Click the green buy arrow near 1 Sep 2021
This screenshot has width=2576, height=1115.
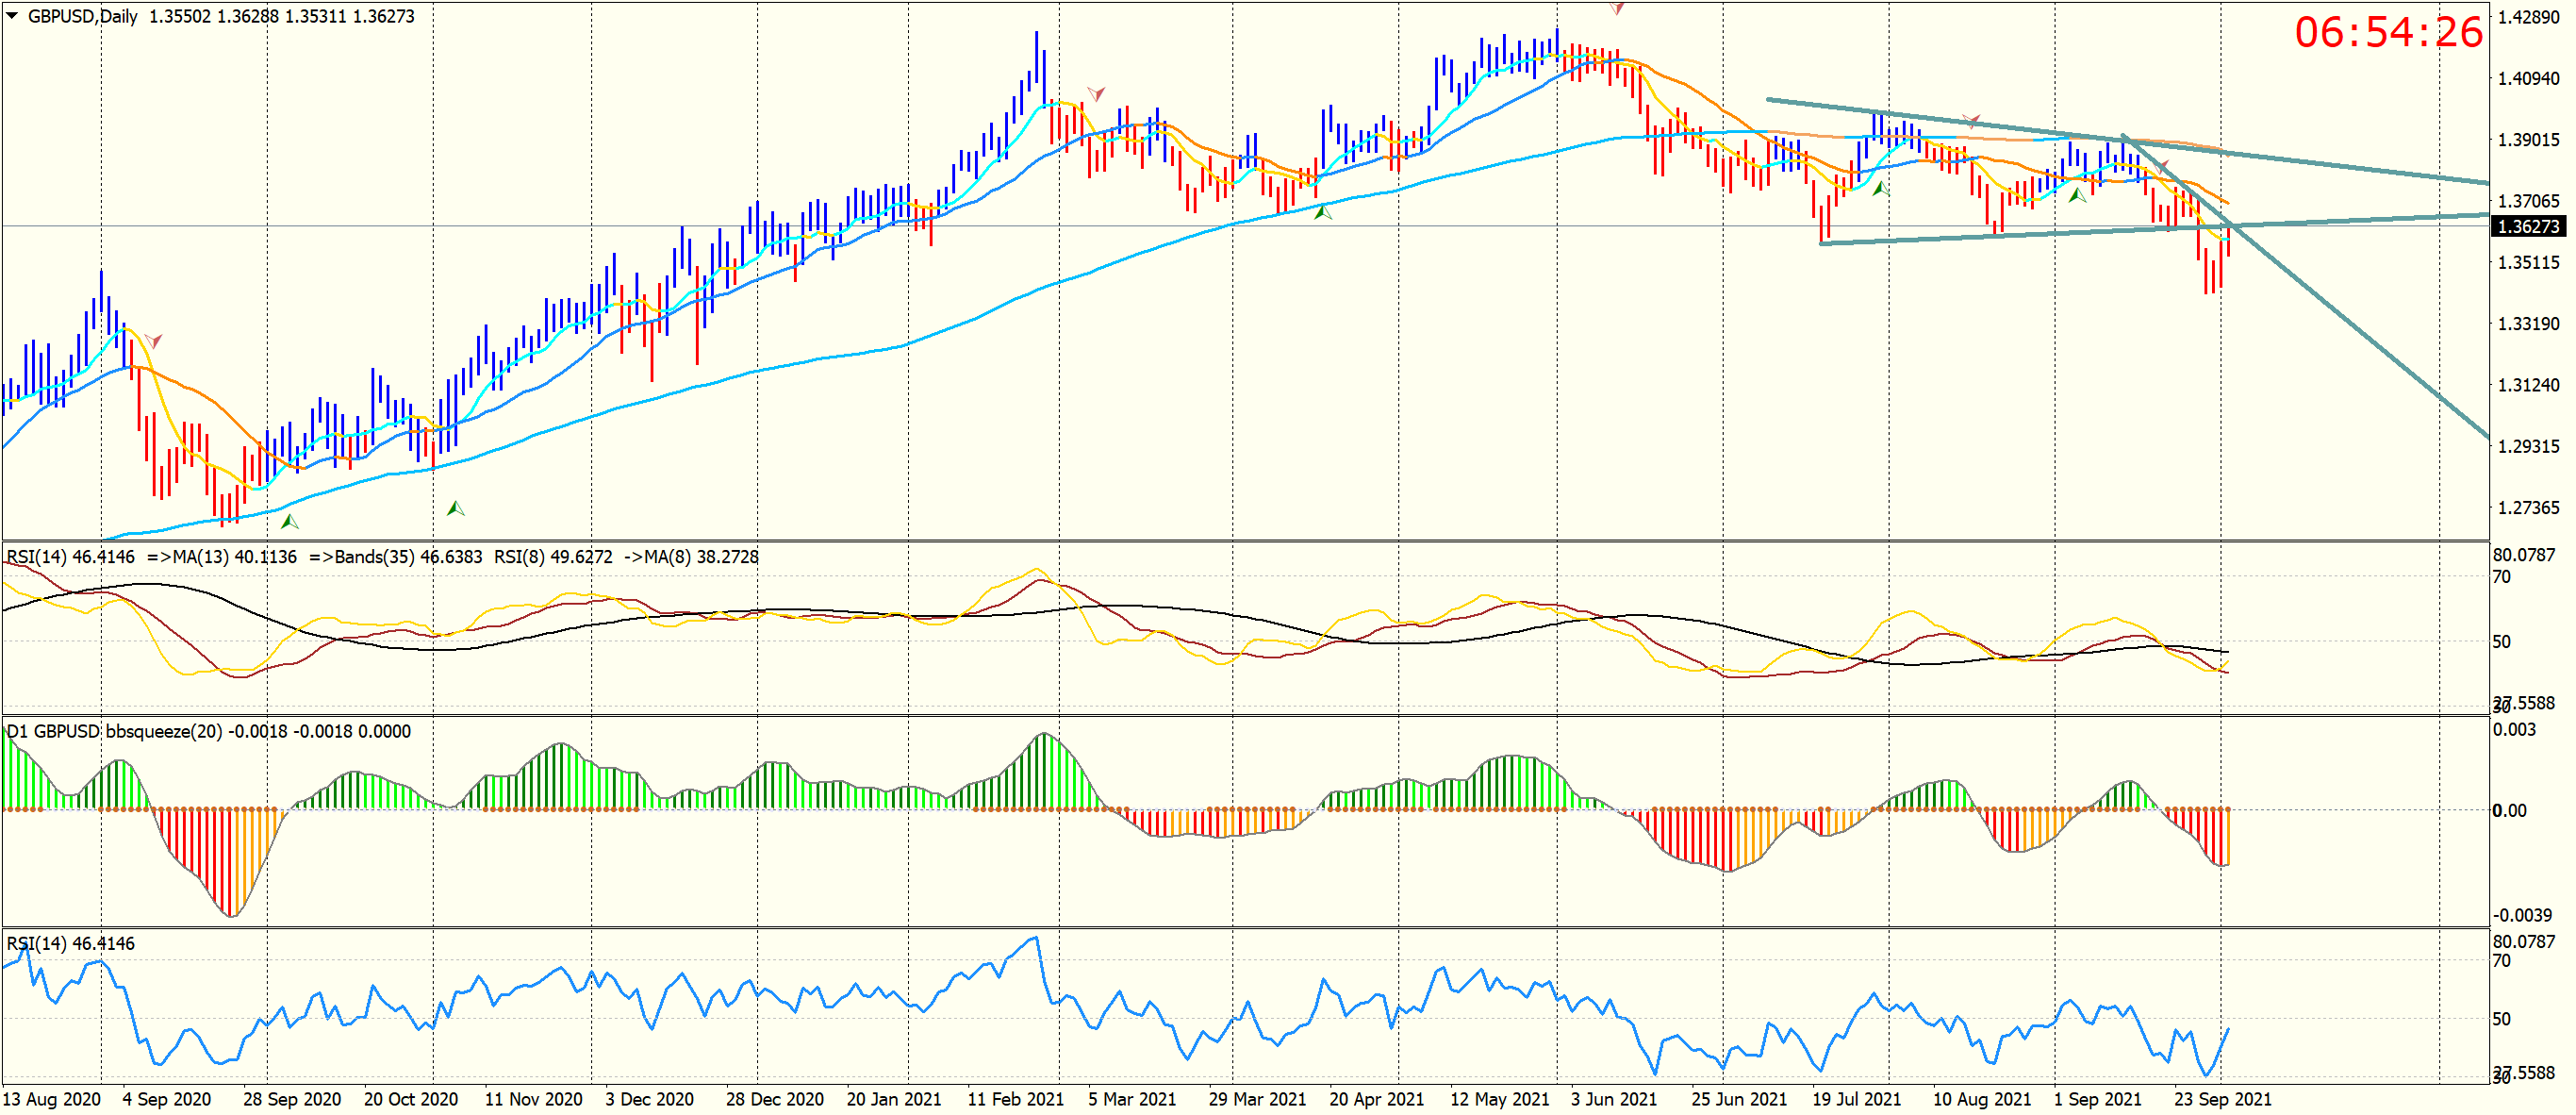pos(2077,195)
